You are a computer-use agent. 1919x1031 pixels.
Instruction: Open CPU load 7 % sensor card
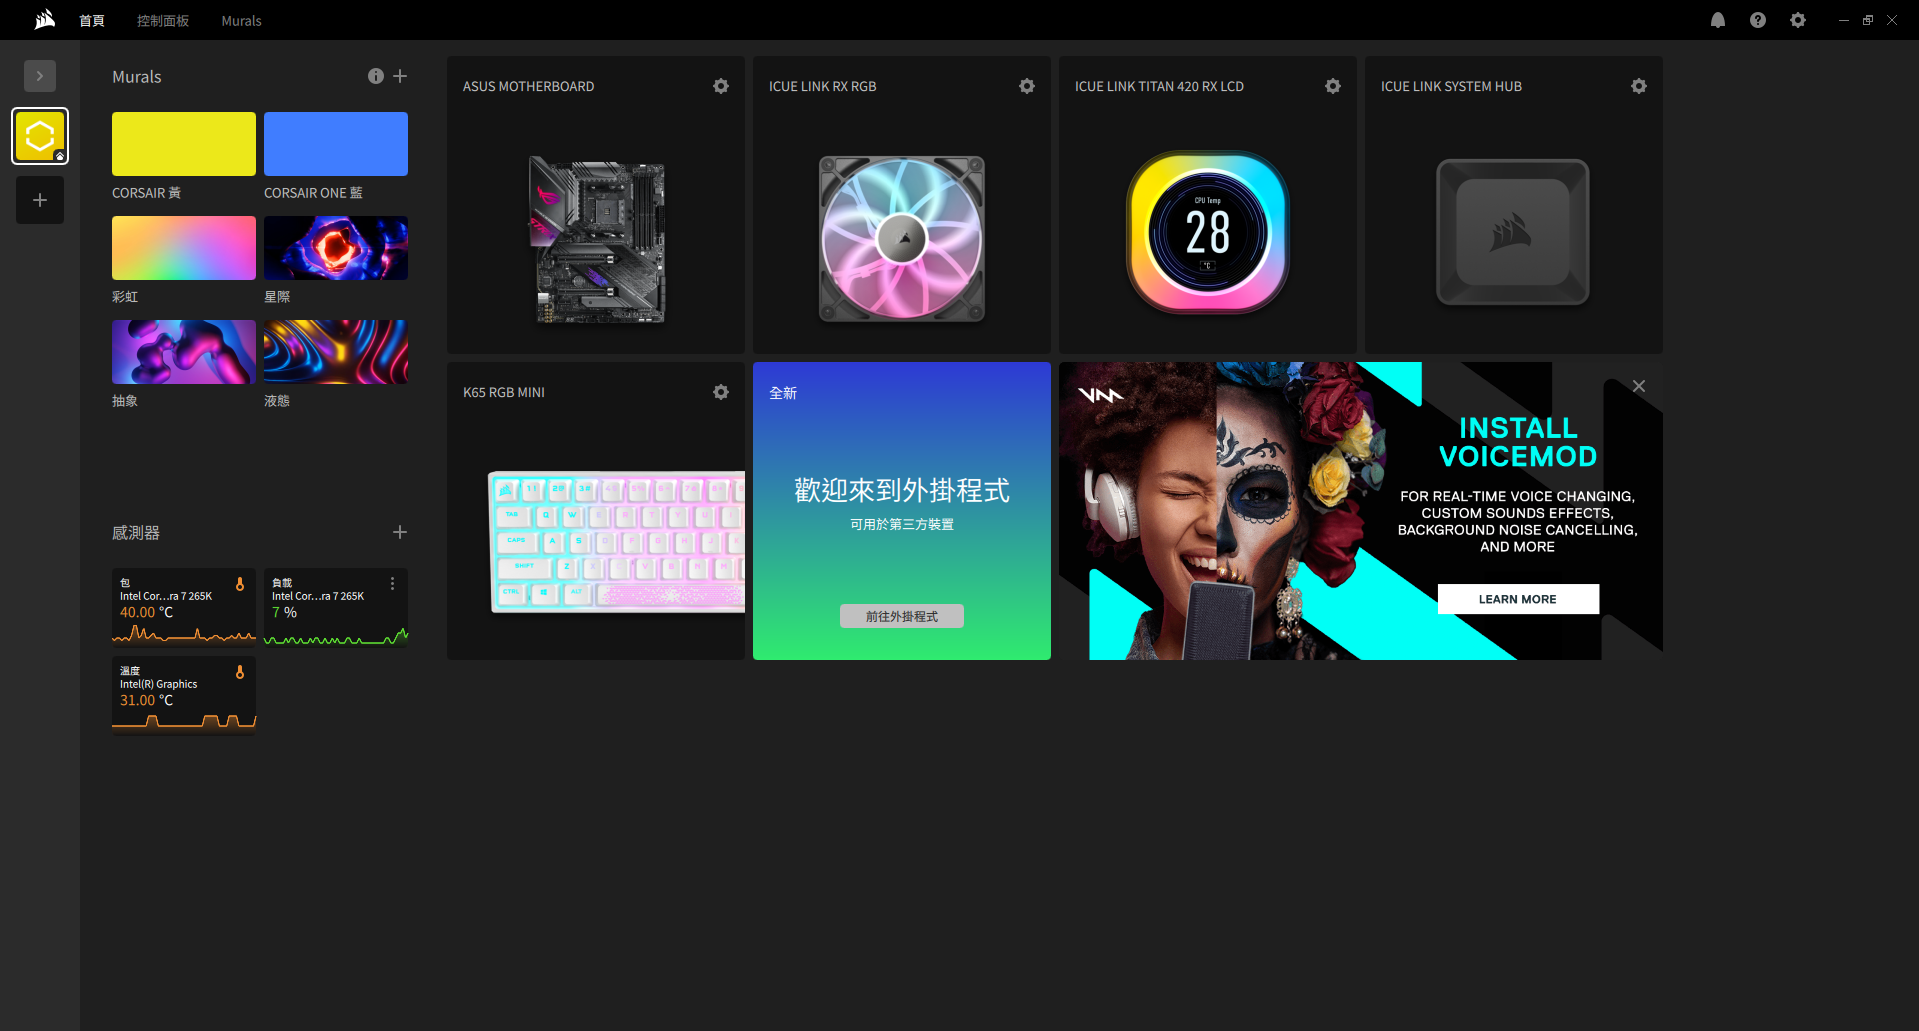click(x=336, y=607)
